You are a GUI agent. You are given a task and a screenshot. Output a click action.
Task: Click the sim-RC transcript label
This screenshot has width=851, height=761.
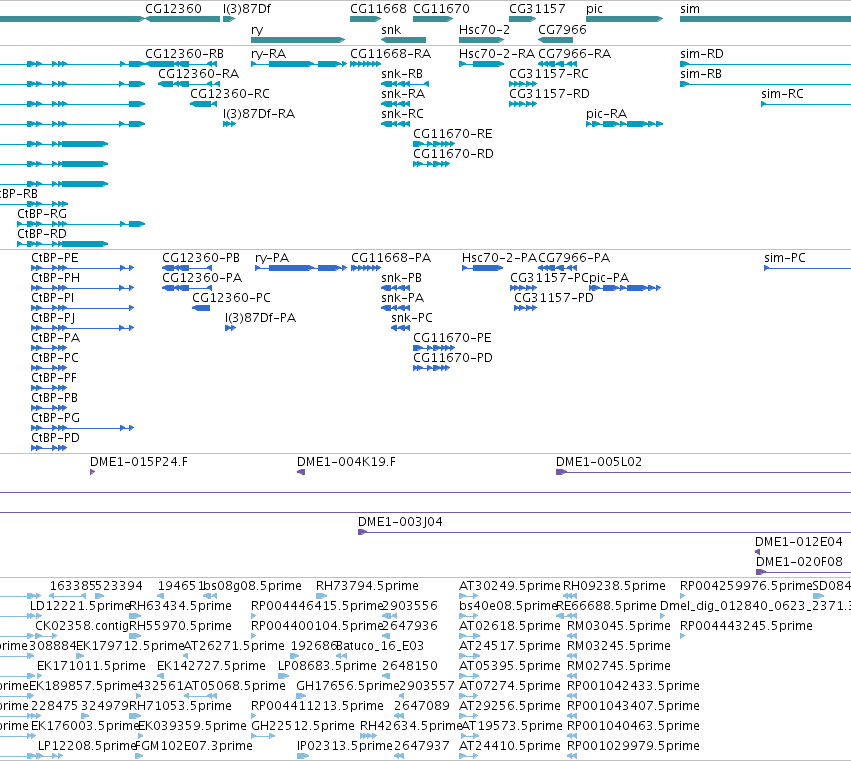(x=782, y=94)
